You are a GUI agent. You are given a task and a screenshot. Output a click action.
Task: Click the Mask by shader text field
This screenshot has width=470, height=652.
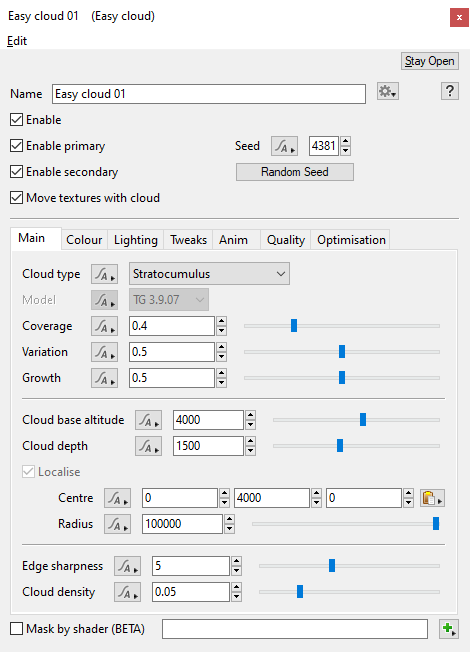(295, 629)
